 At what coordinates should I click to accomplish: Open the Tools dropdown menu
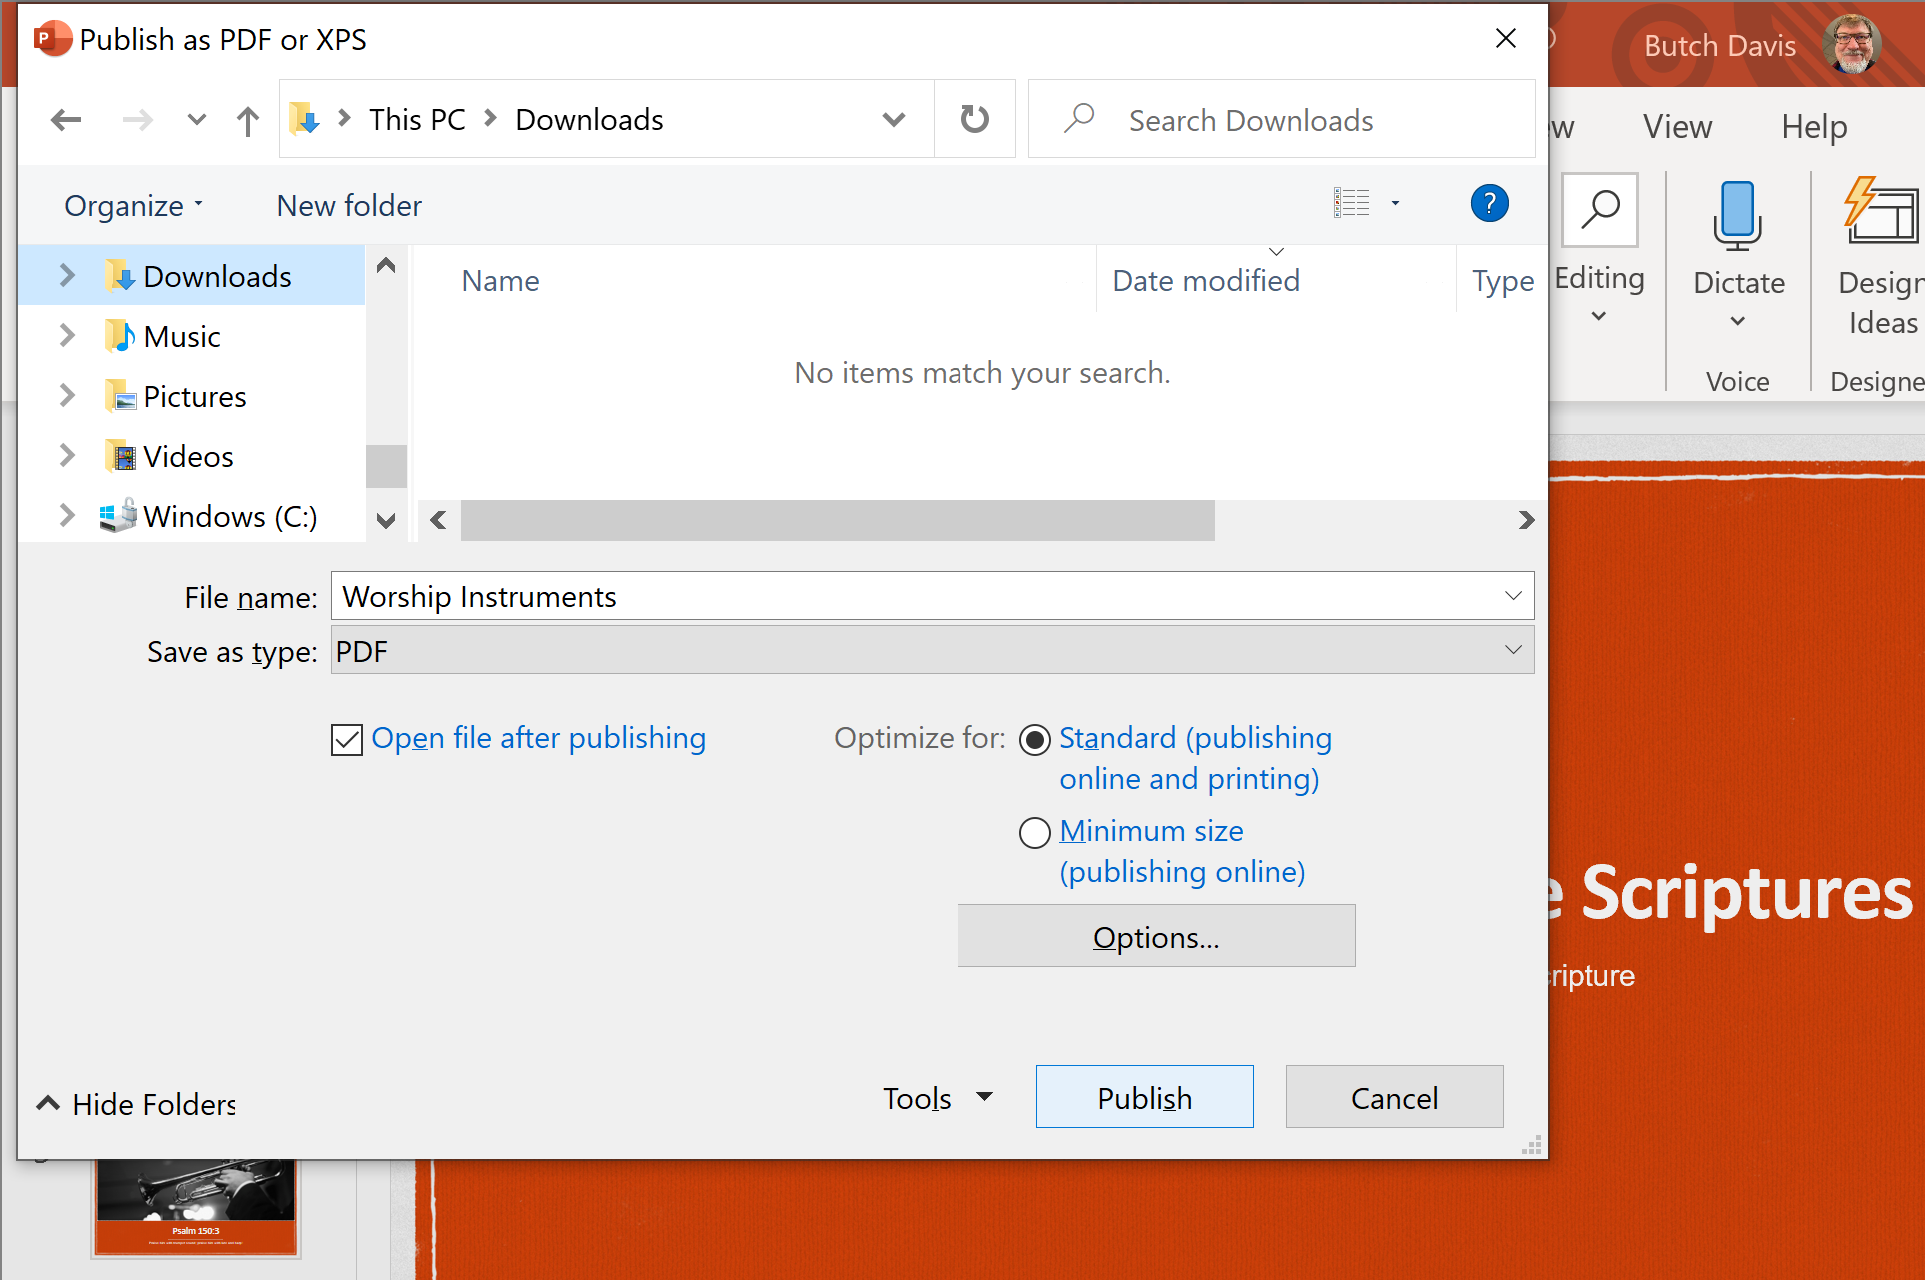pos(937,1098)
